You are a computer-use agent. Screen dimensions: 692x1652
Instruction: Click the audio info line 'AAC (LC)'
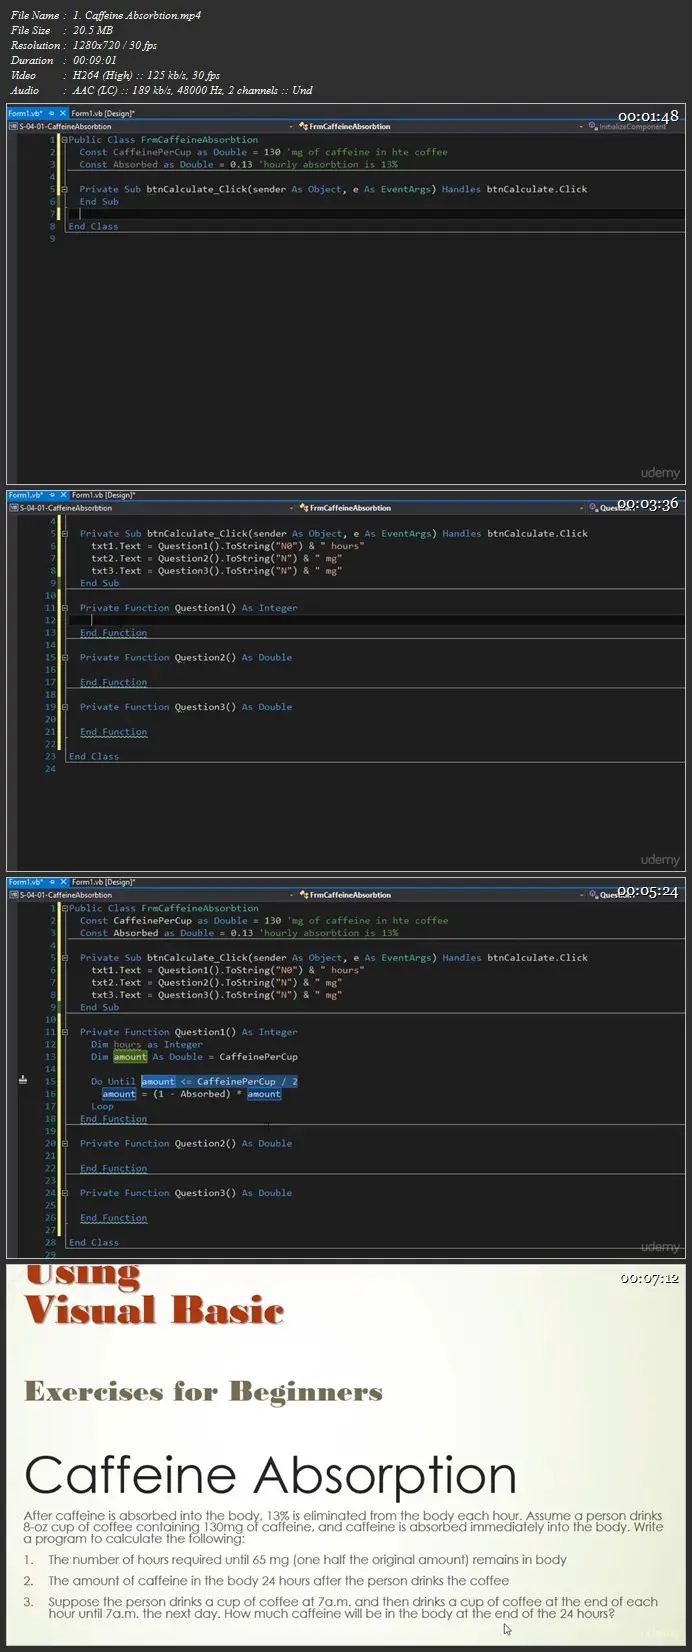[x=192, y=90]
